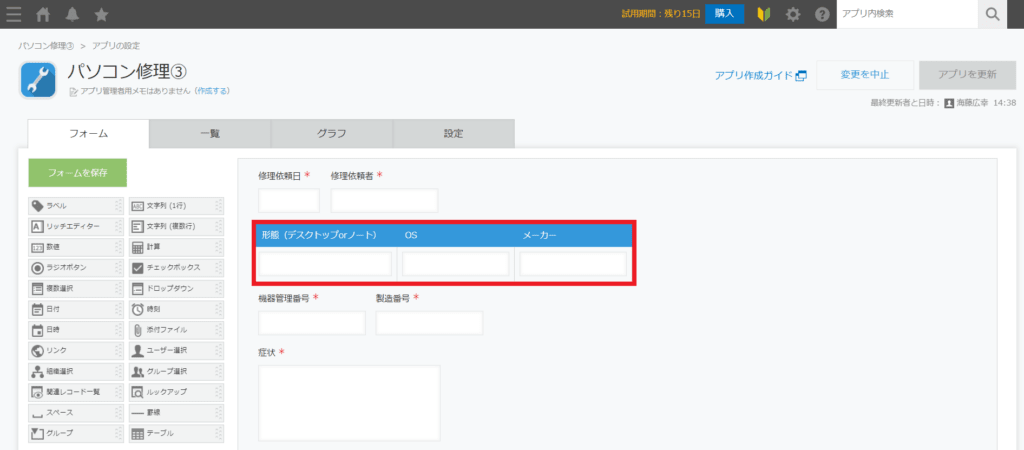The width and height of the screenshot is (1024, 450).
Task: Click the help question mark icon
Action: pyautogui.click(x=822, y=14)
